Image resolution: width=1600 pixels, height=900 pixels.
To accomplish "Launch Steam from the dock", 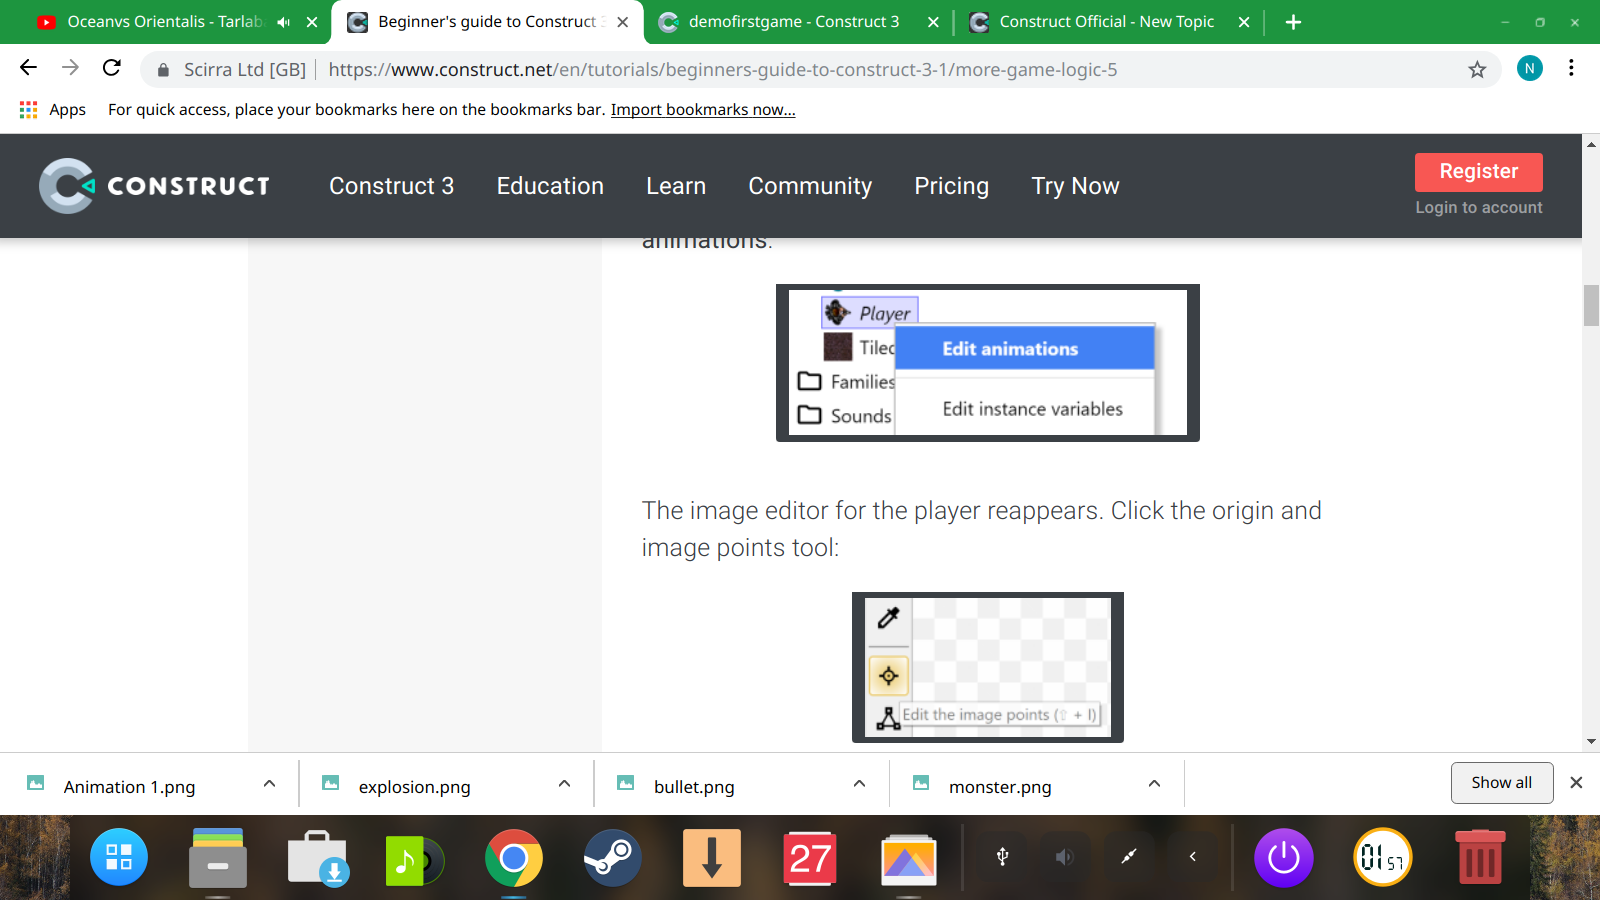I will [612, 858].
